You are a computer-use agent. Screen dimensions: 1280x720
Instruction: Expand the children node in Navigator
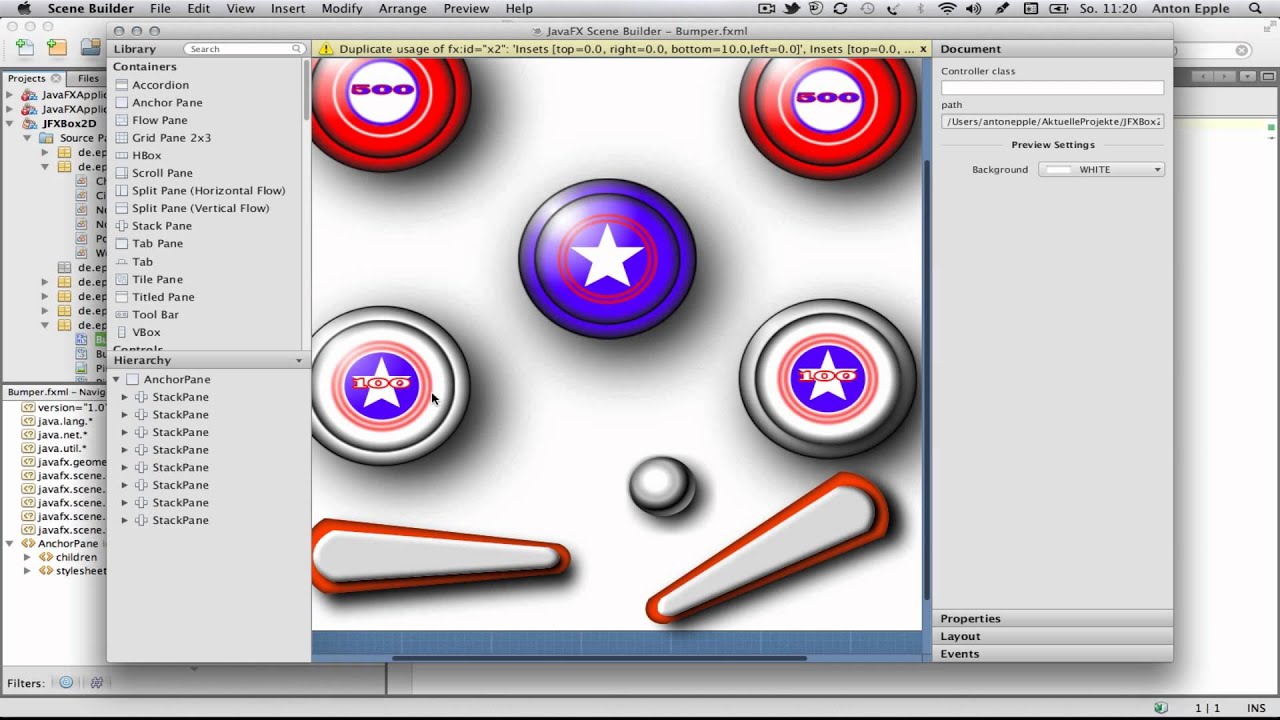tap(27, 558)
